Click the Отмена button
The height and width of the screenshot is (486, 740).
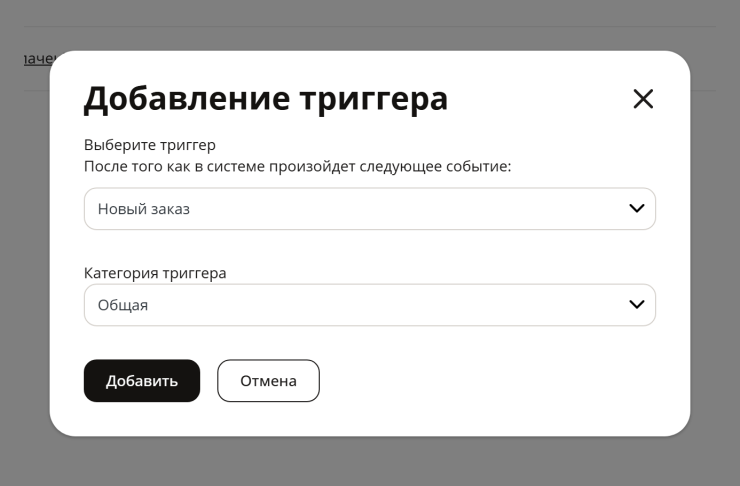(268, 381)
